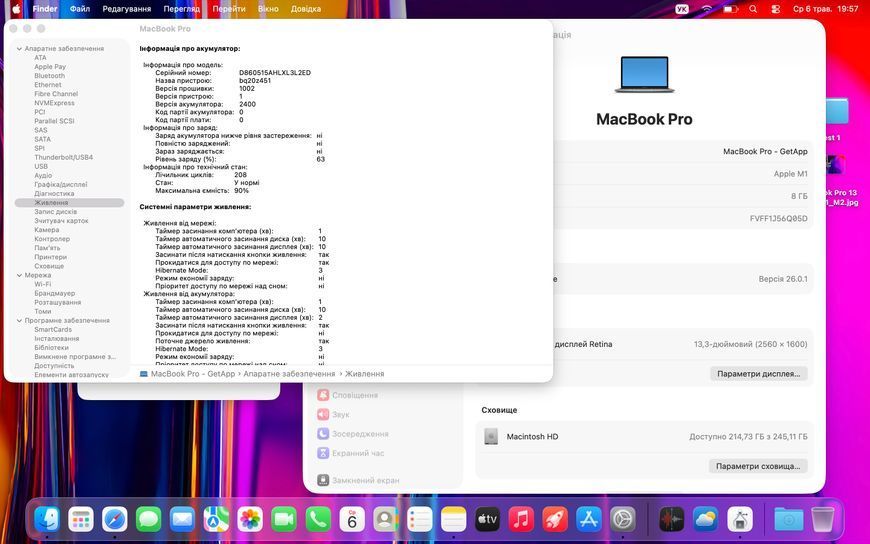Open Екранний час in System Settings sidebar
This screenshot has width=870, height=544.
point(351,454)
